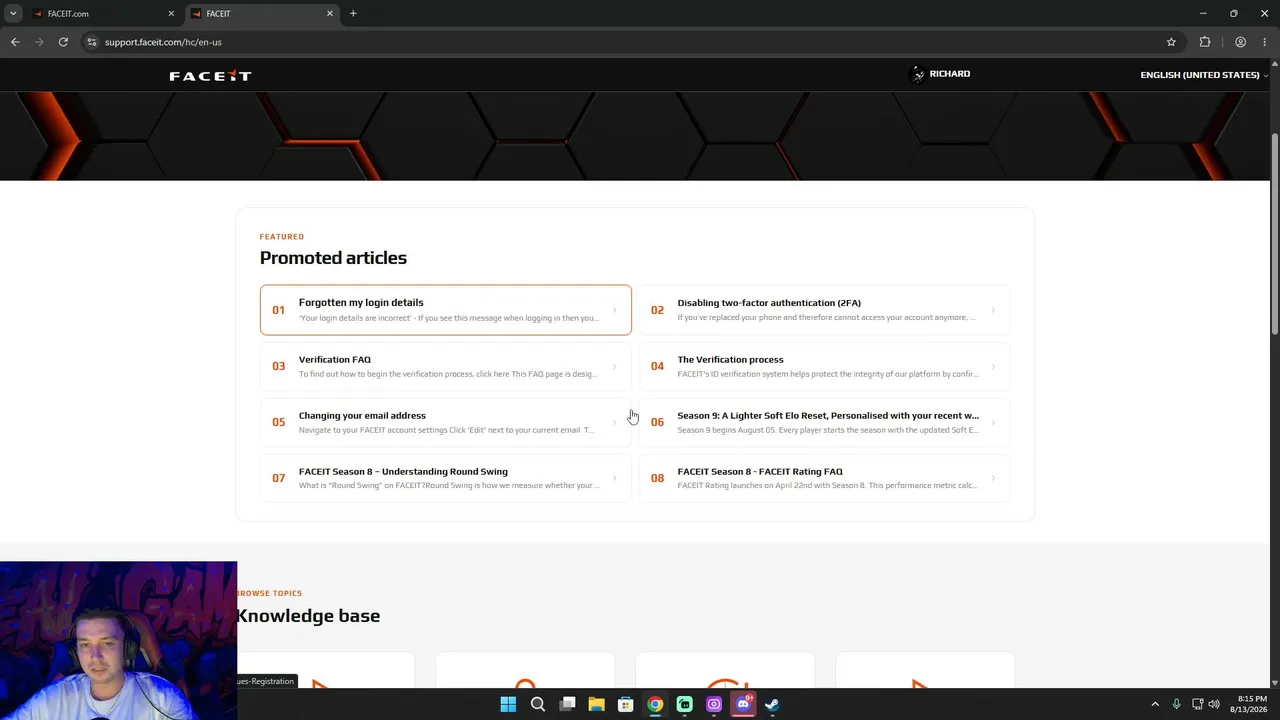Open 'The Verification process' article
This screenshot has height=720, width=1280.
(825, 366)
